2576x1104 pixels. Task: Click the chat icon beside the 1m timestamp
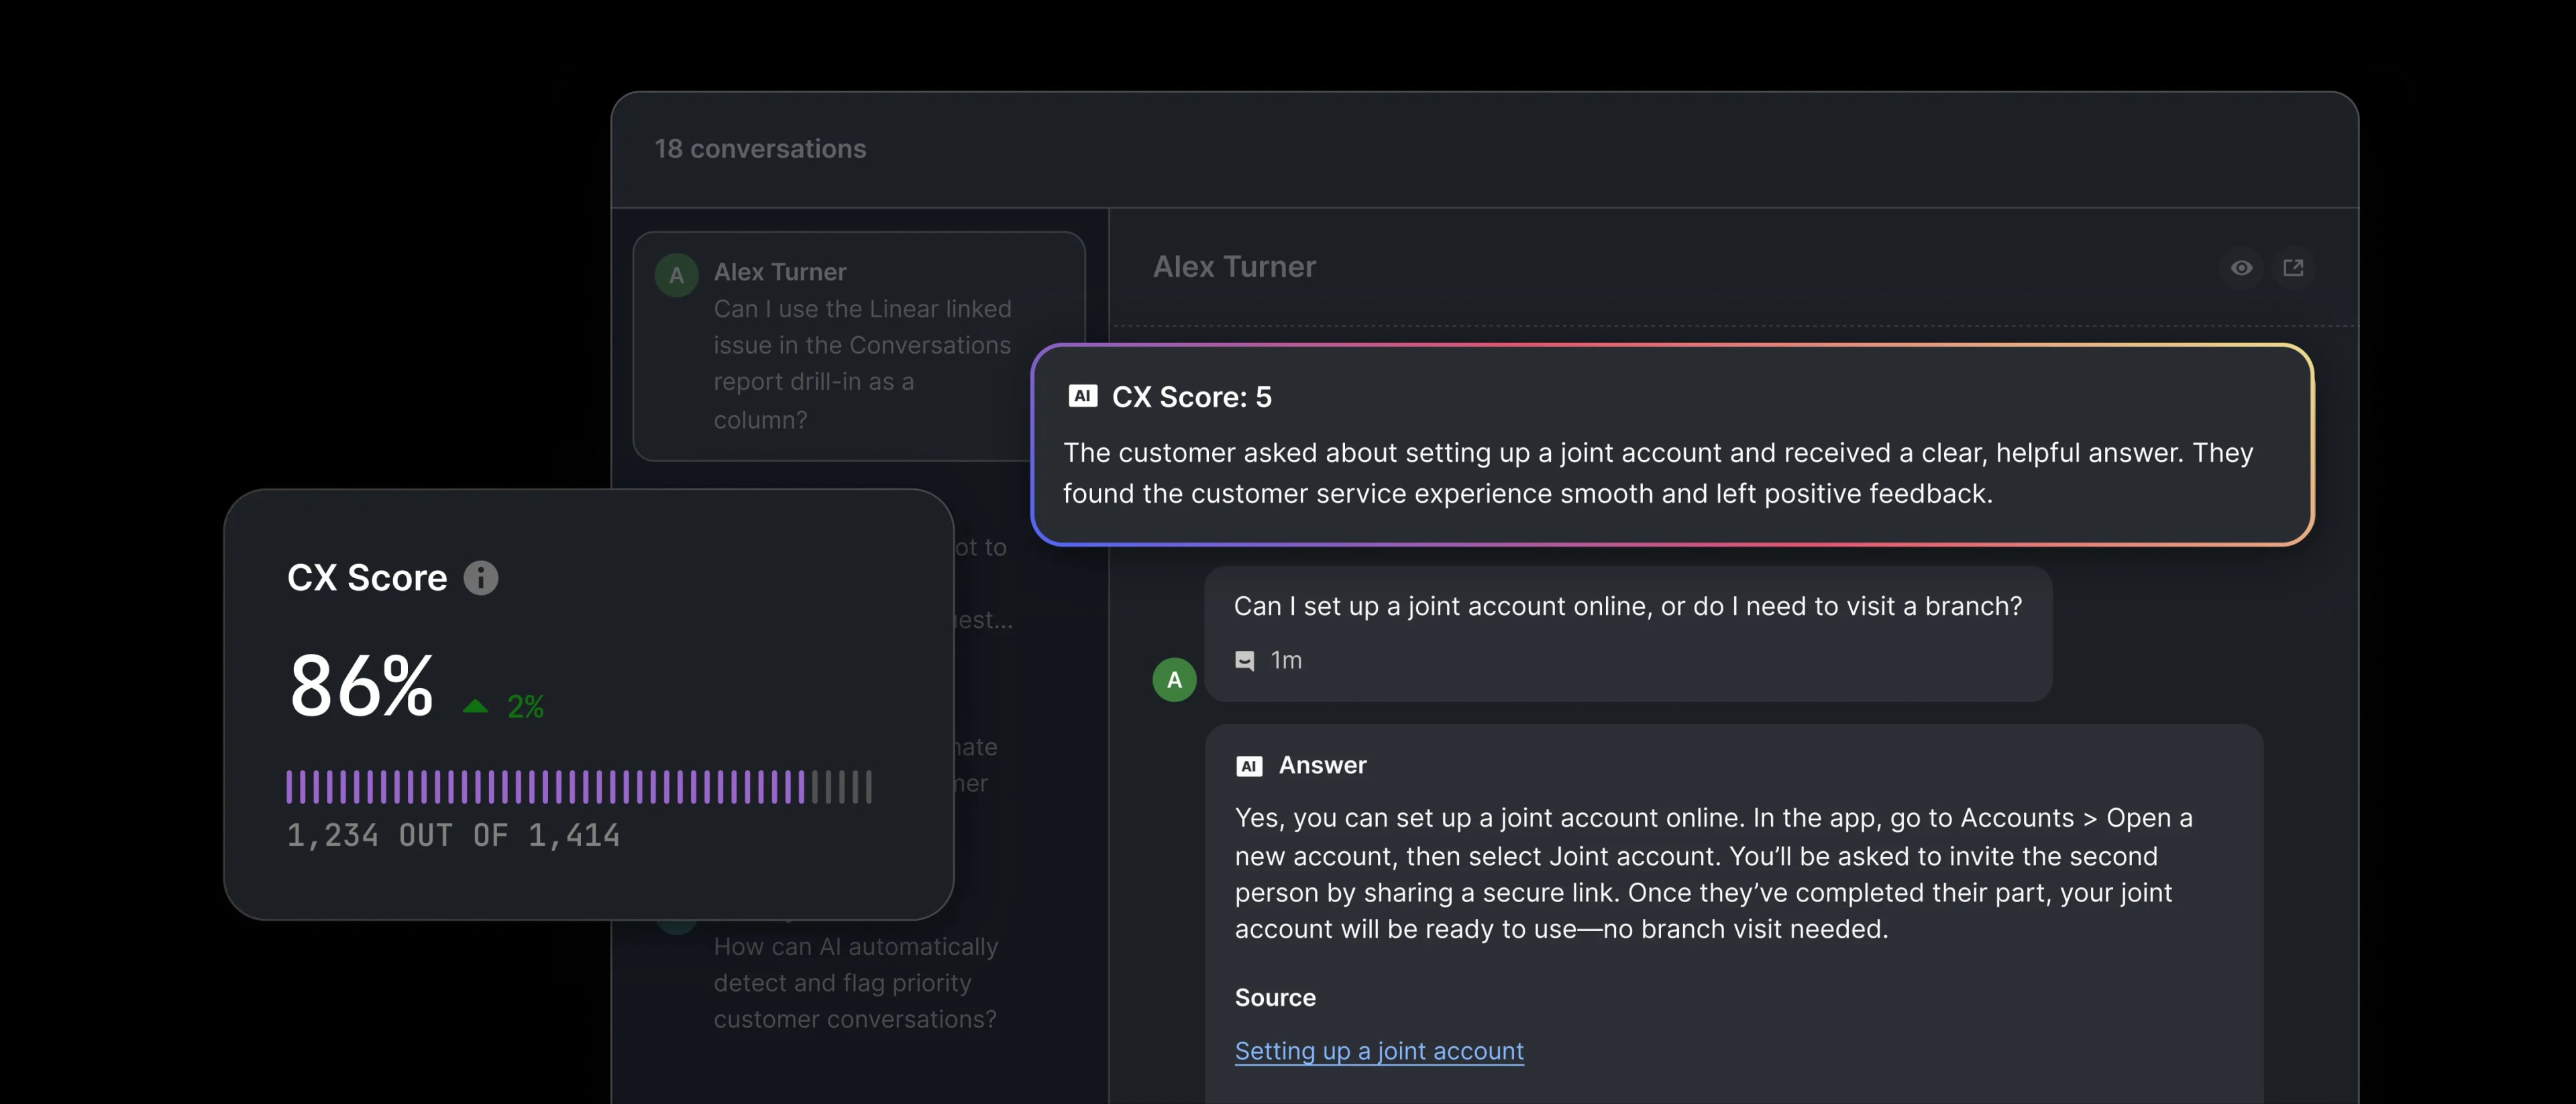point(1245,661)
